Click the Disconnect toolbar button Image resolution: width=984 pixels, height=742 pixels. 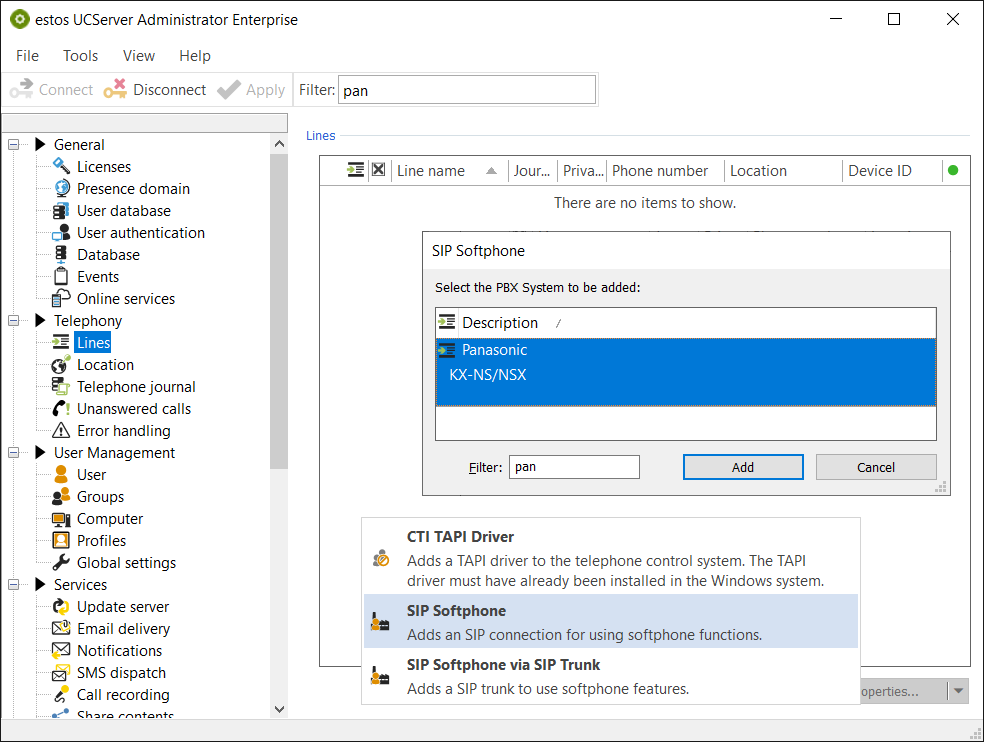pos(155,90)
